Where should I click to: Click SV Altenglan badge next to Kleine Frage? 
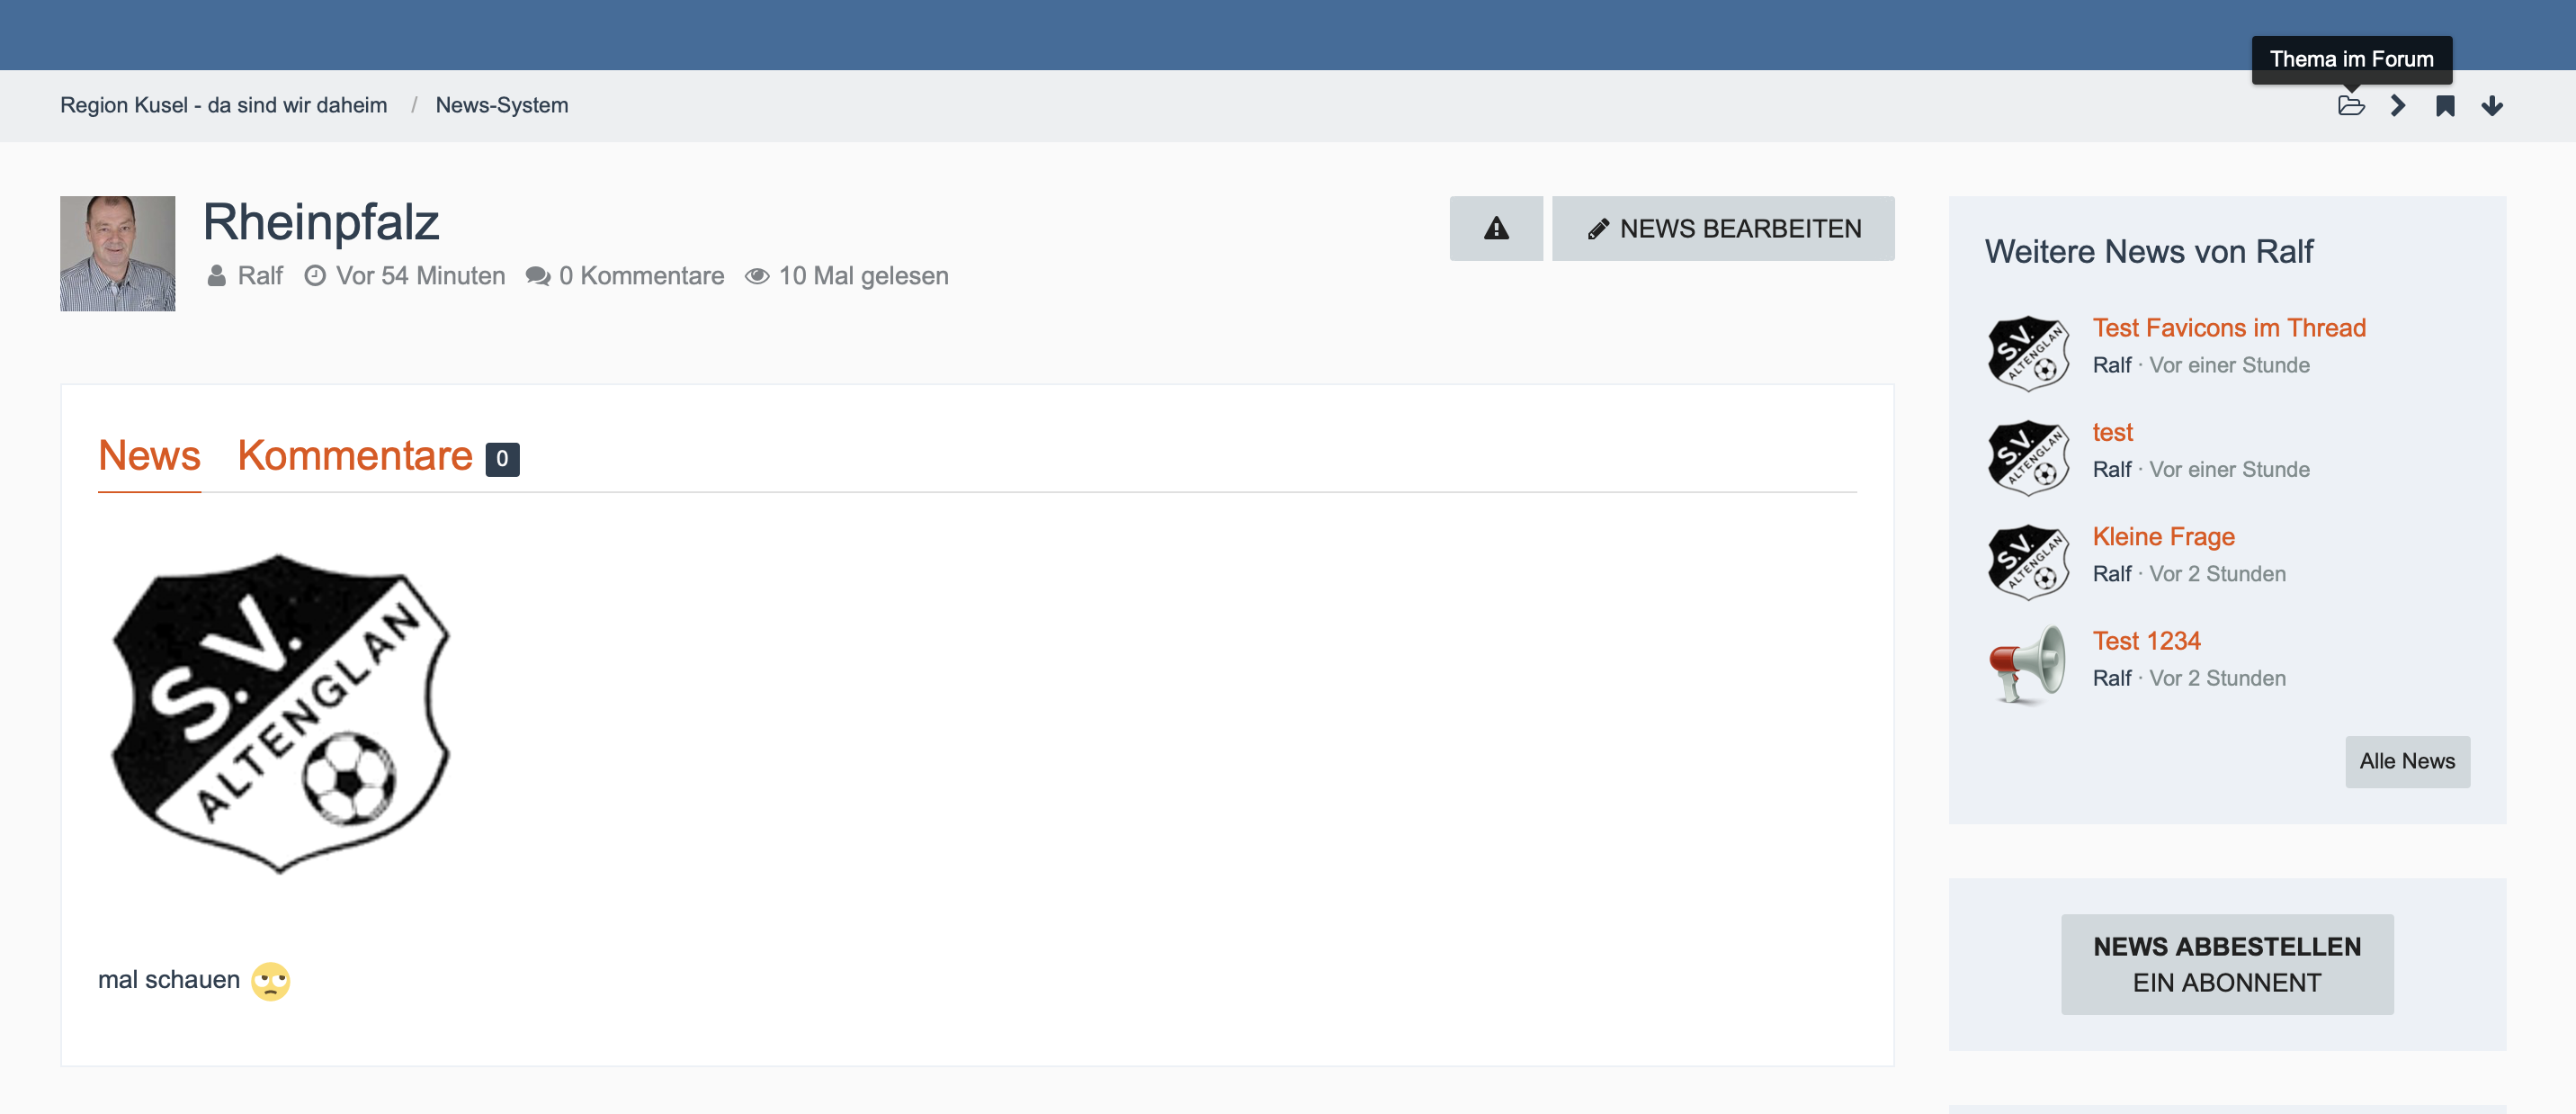(x=2027, y=559)
